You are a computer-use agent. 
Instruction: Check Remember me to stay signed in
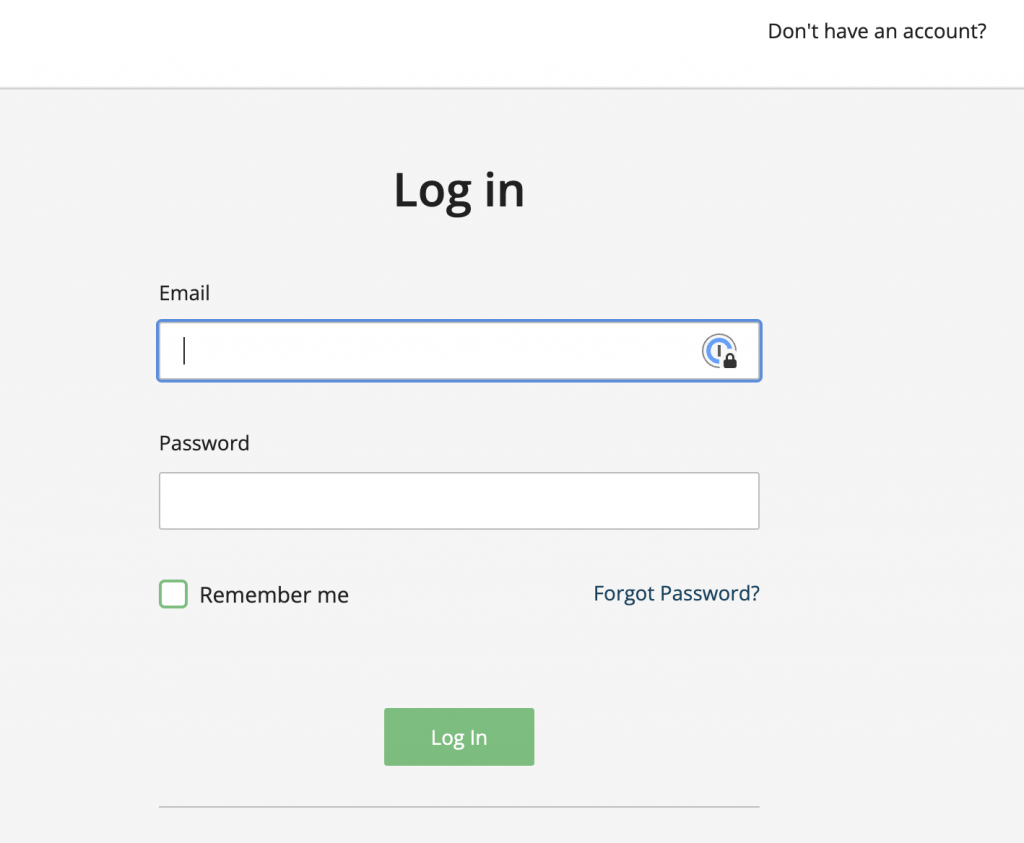pyautogui.click(x=173, y=594)
